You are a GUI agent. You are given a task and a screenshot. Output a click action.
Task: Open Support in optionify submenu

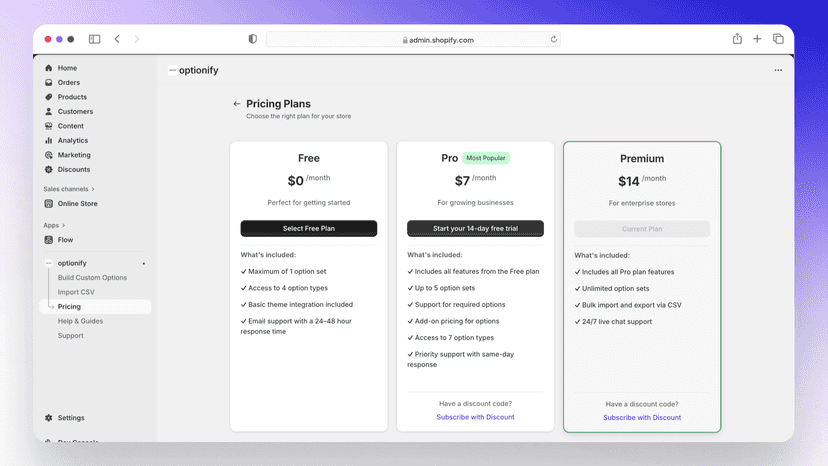point(71,336)
